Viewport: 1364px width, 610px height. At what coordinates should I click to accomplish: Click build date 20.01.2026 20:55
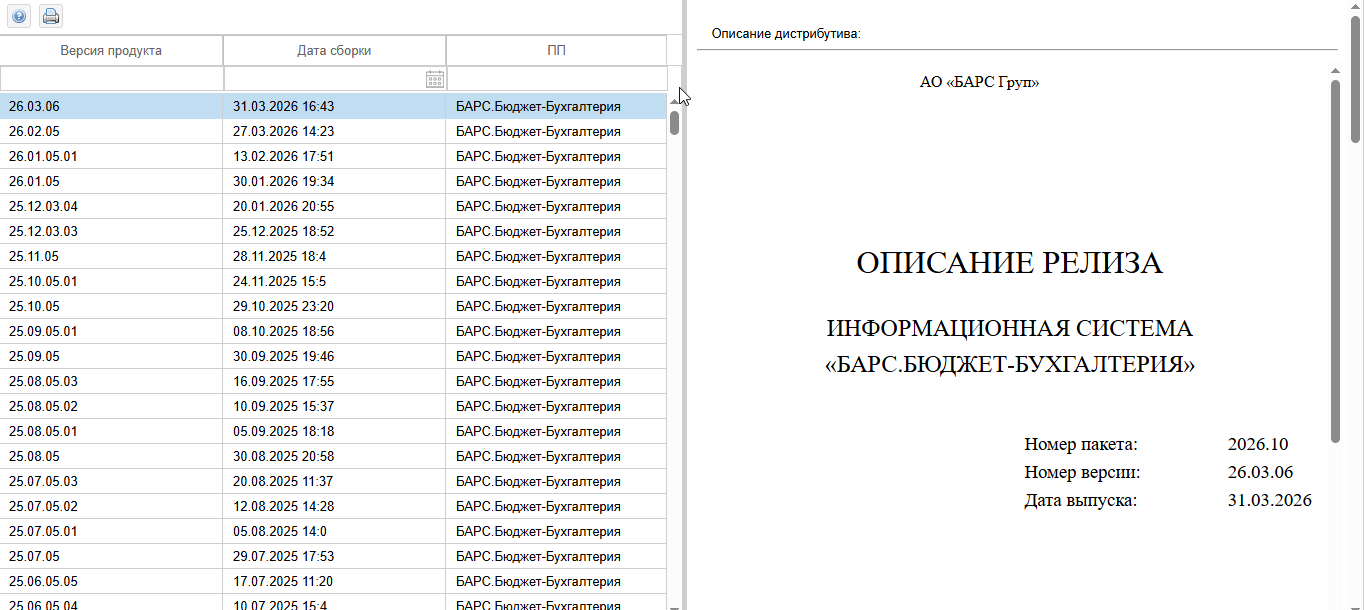coord(283,206)
